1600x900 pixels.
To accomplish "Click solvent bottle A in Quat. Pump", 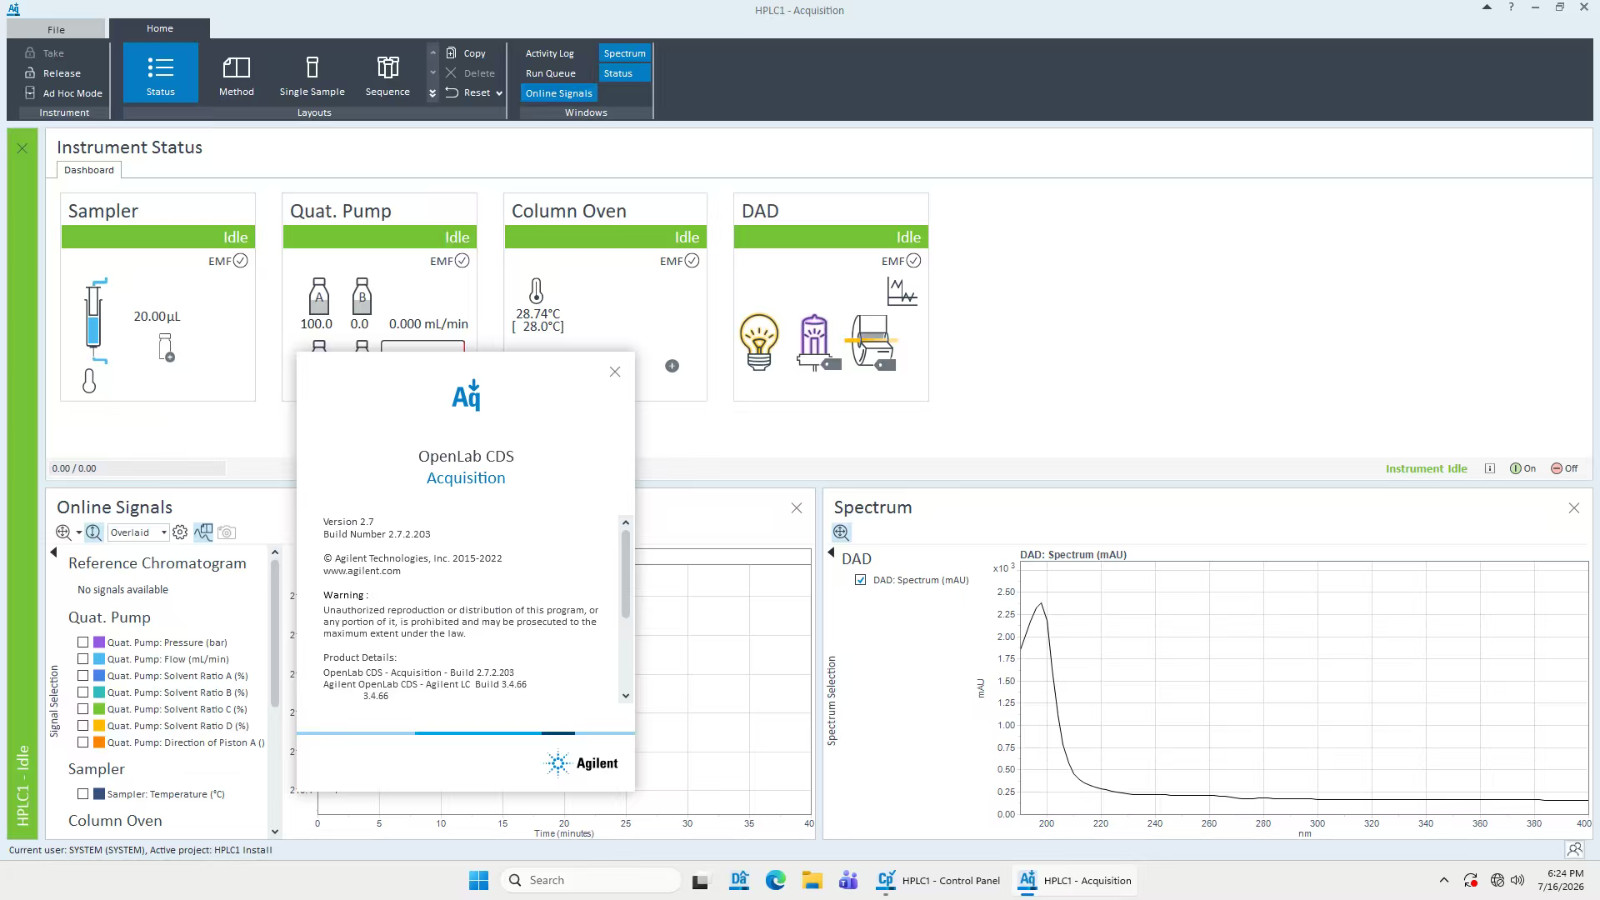I will pos(319,296).
